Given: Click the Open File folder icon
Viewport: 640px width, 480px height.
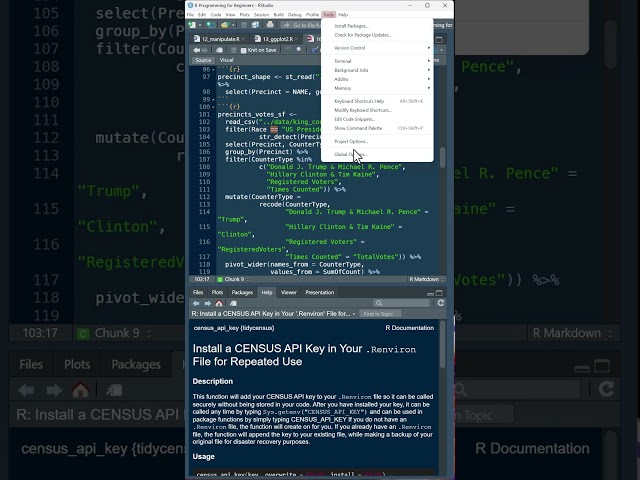Looking at the screenshot, I should (x=224, y=25).
